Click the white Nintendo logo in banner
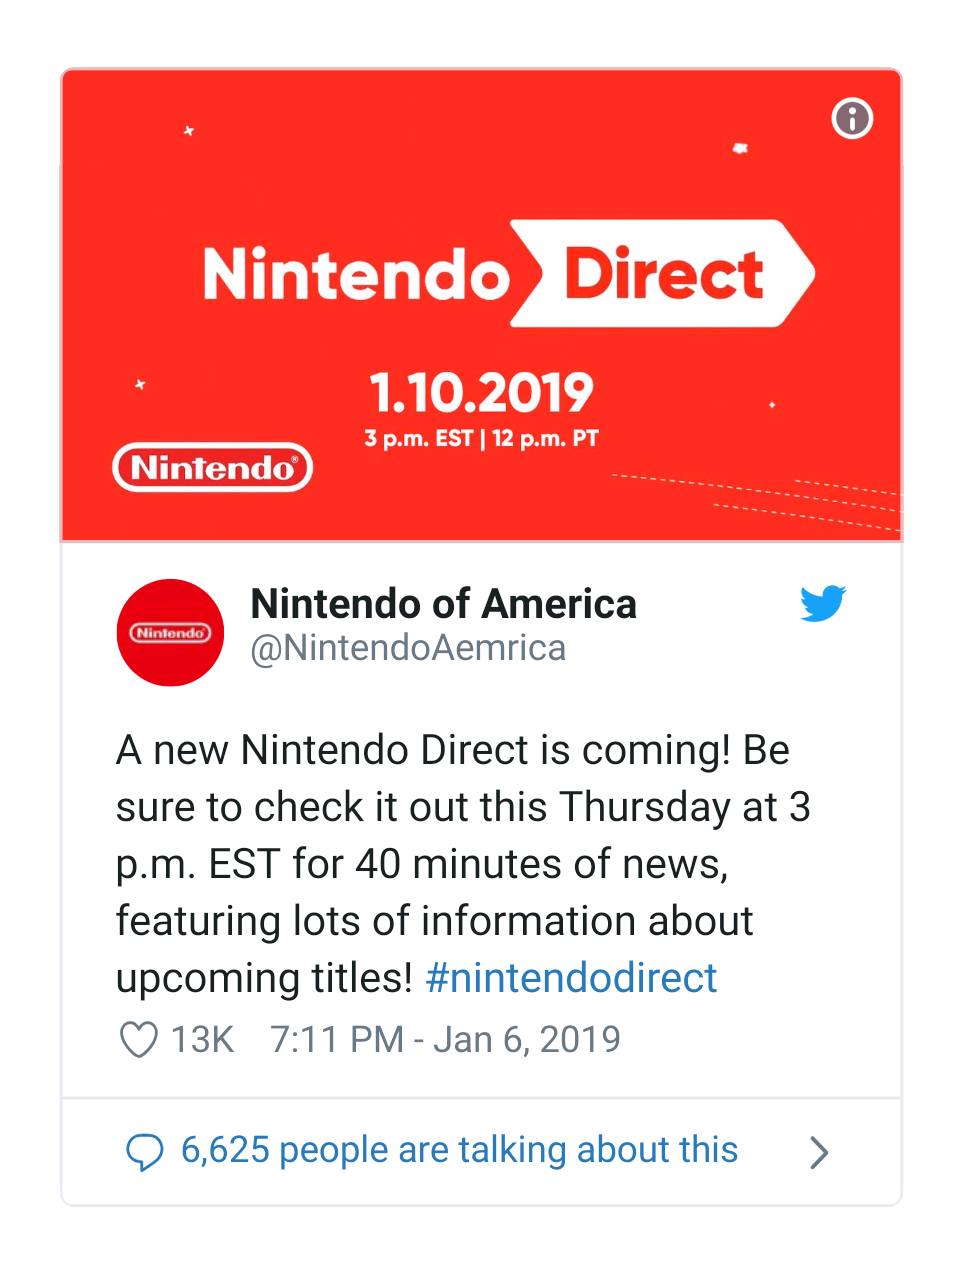Screen dimensions: 967x1266 coord(213,467)
